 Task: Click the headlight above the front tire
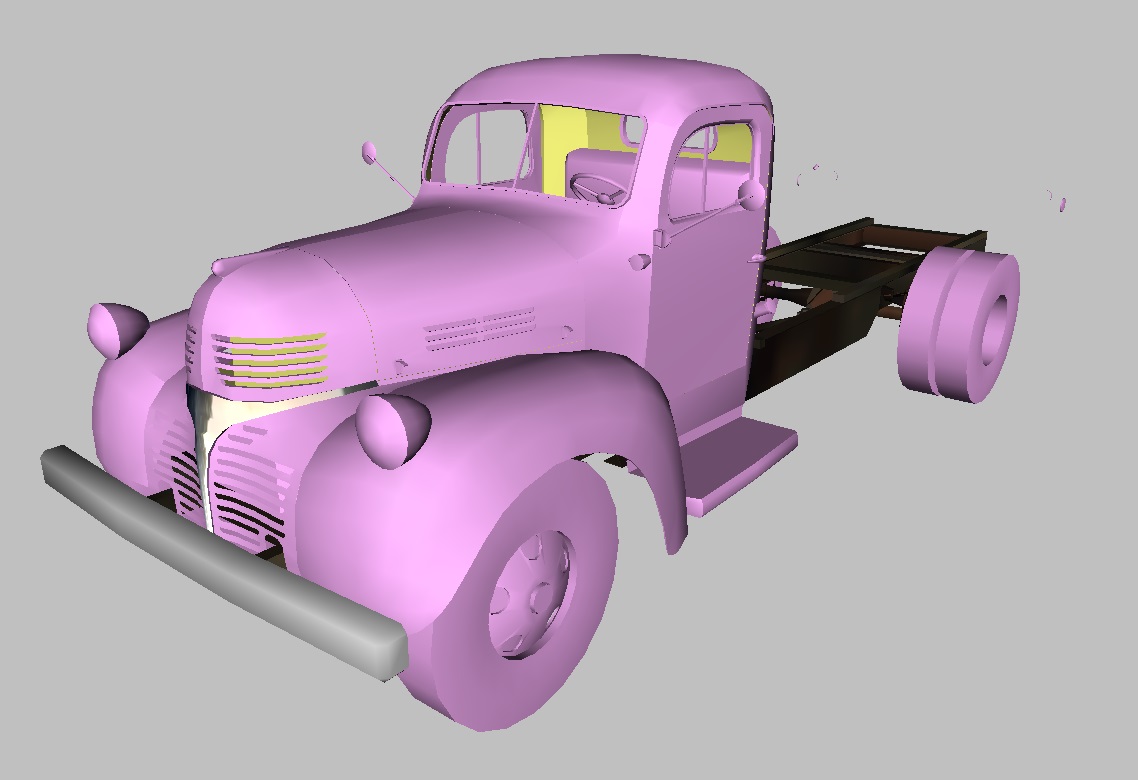393,430
